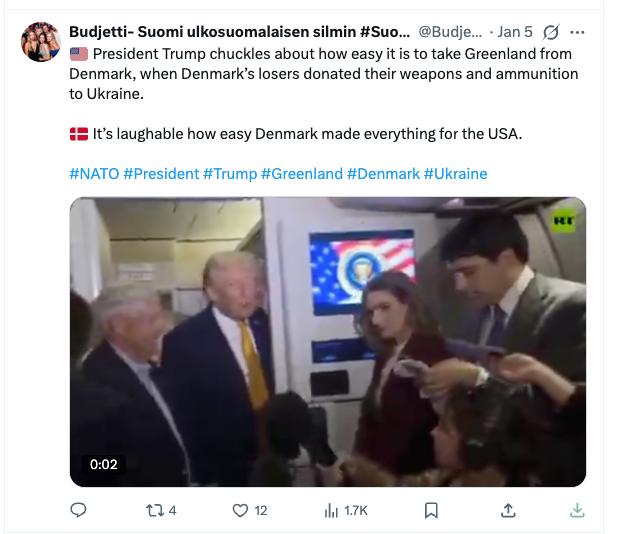The height and width of the screenshot is (534, 628).
Task: Open the share post icon
Action: (x=508, y=510)
